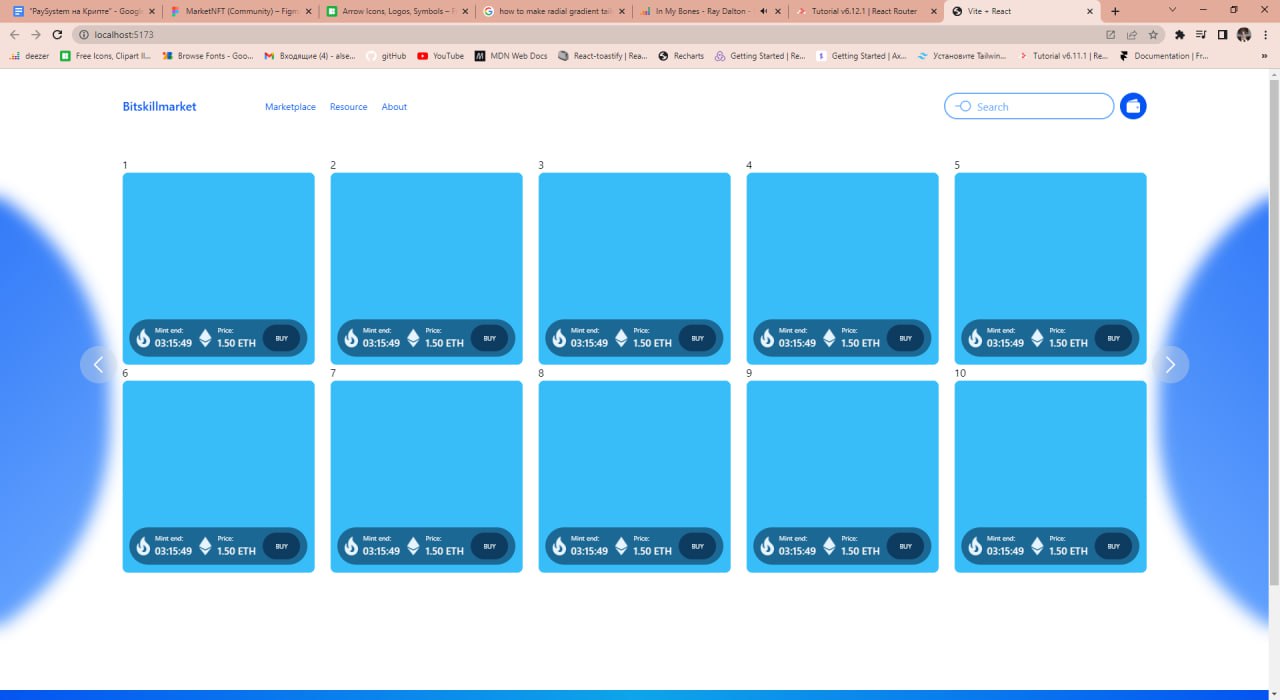Screen dimensions: 1280x700
Task: Toggle the Chrome side panel icon
Action: click(x=1222, y=34)
